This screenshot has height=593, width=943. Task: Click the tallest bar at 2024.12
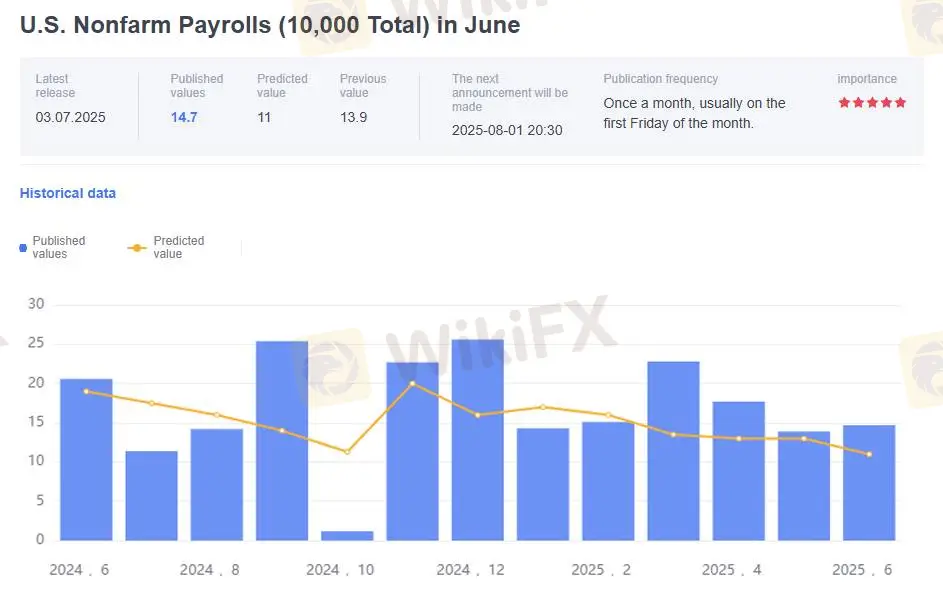(478, 440)
